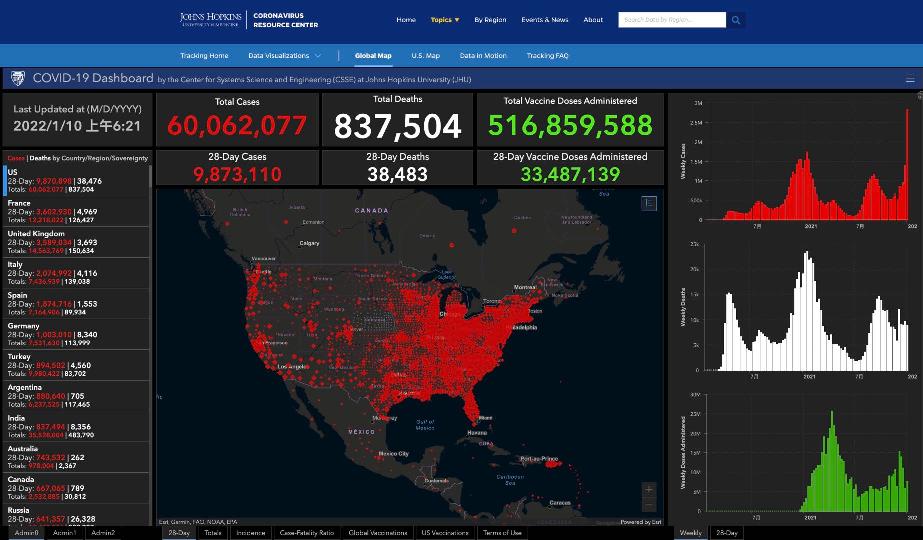
Task: Switch the charts to 28-Day view
Action: click(x=726, y=533)
